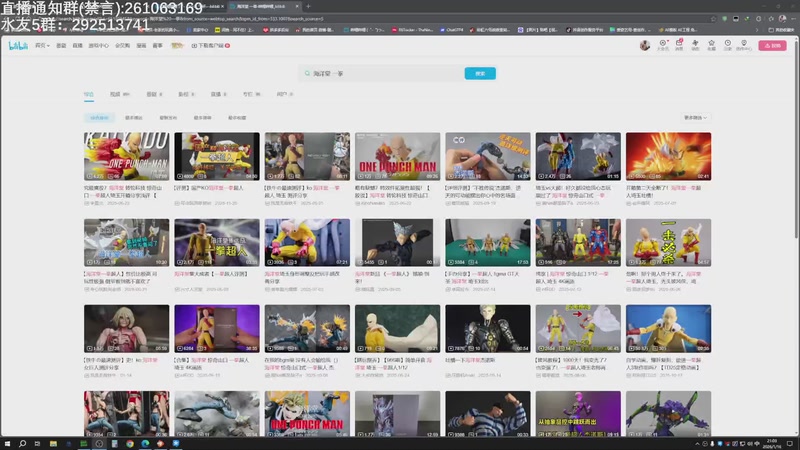Screen dimensions: 800x450
Task: Open the 消息 messages icon
Action: point(679,45)
